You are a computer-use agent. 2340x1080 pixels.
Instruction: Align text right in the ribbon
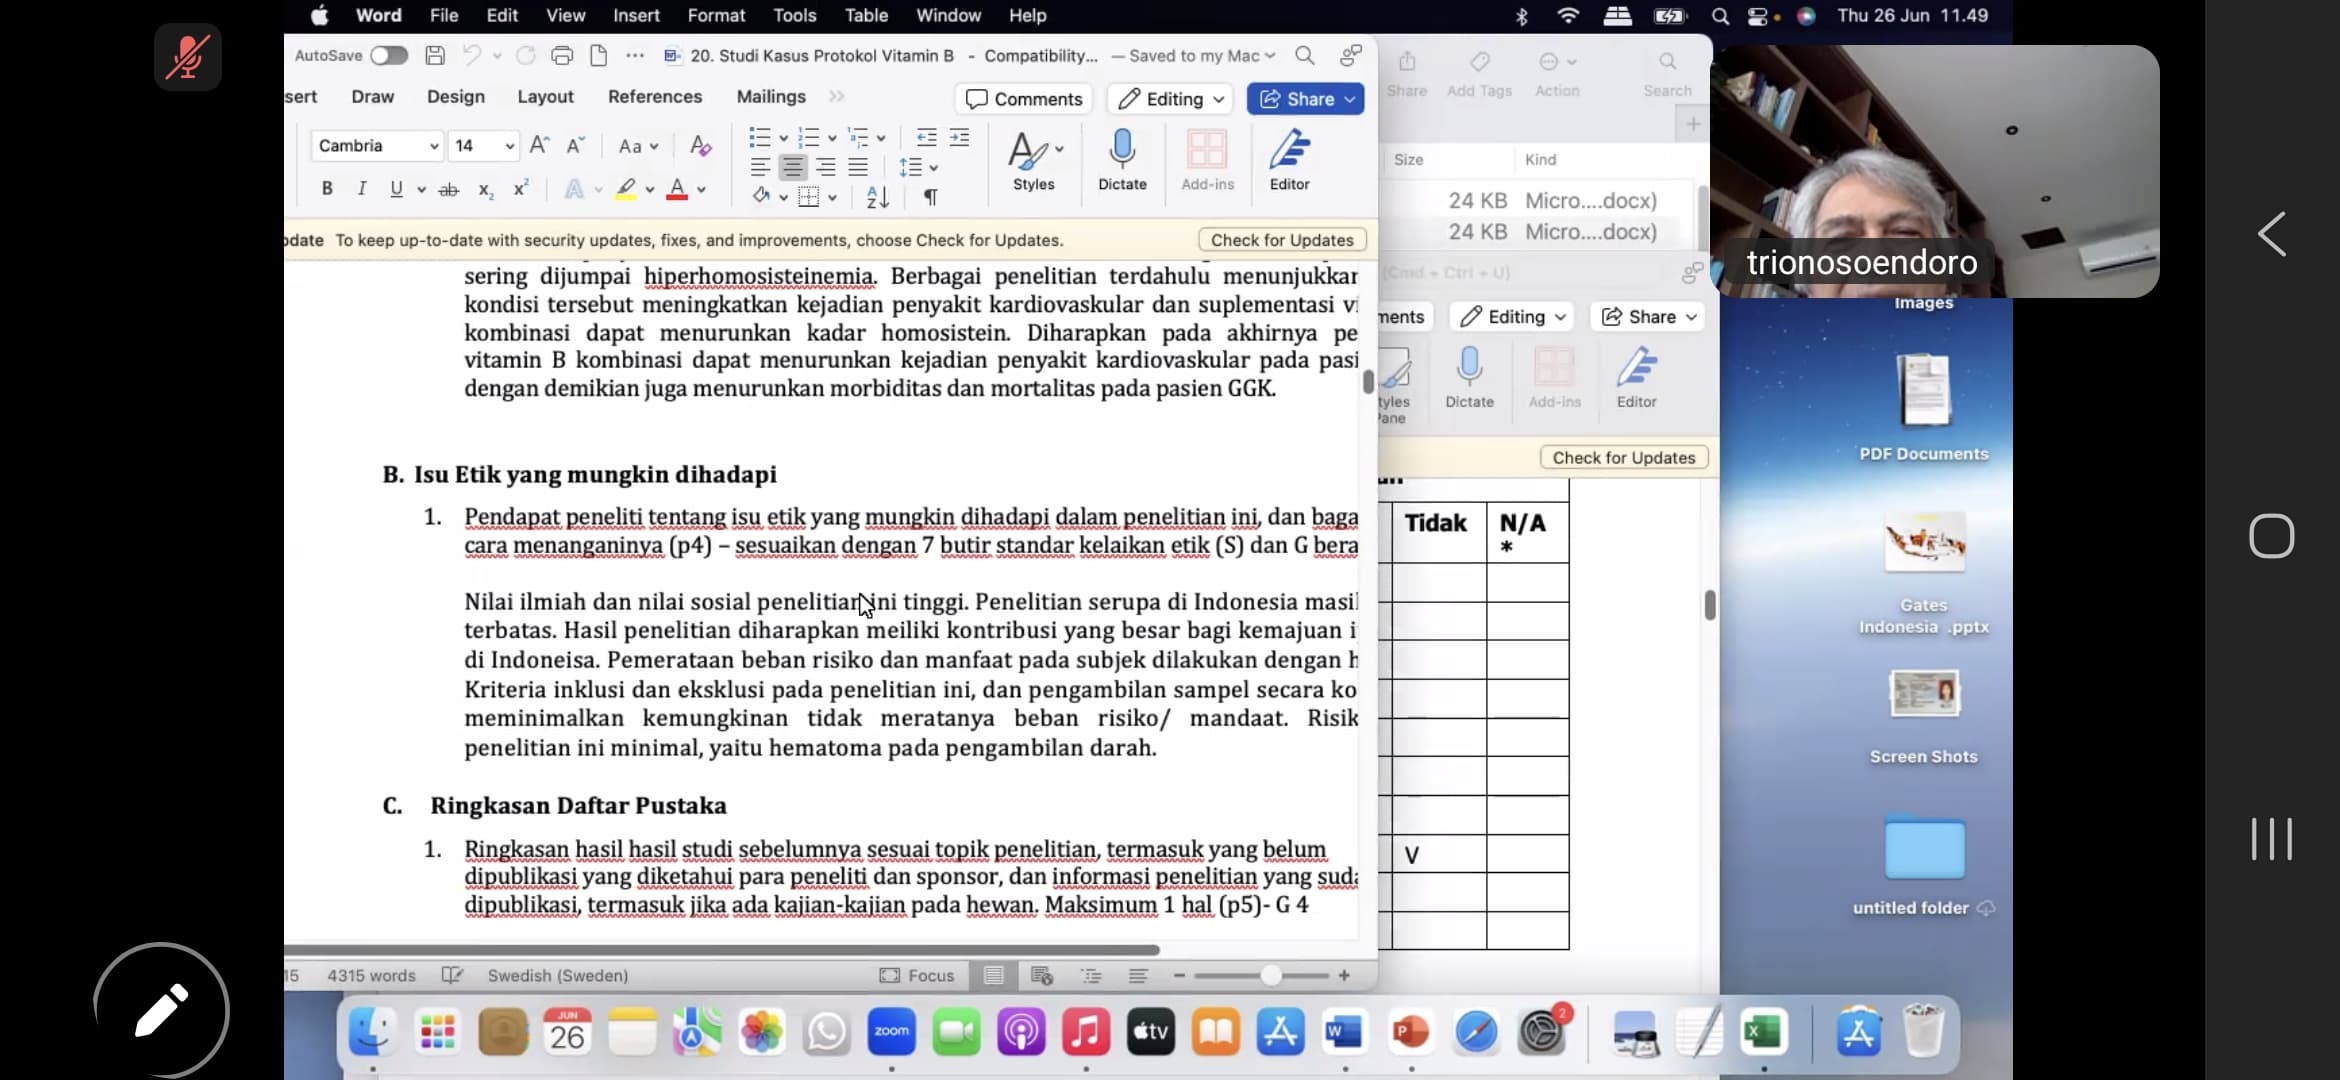(825, 167)
